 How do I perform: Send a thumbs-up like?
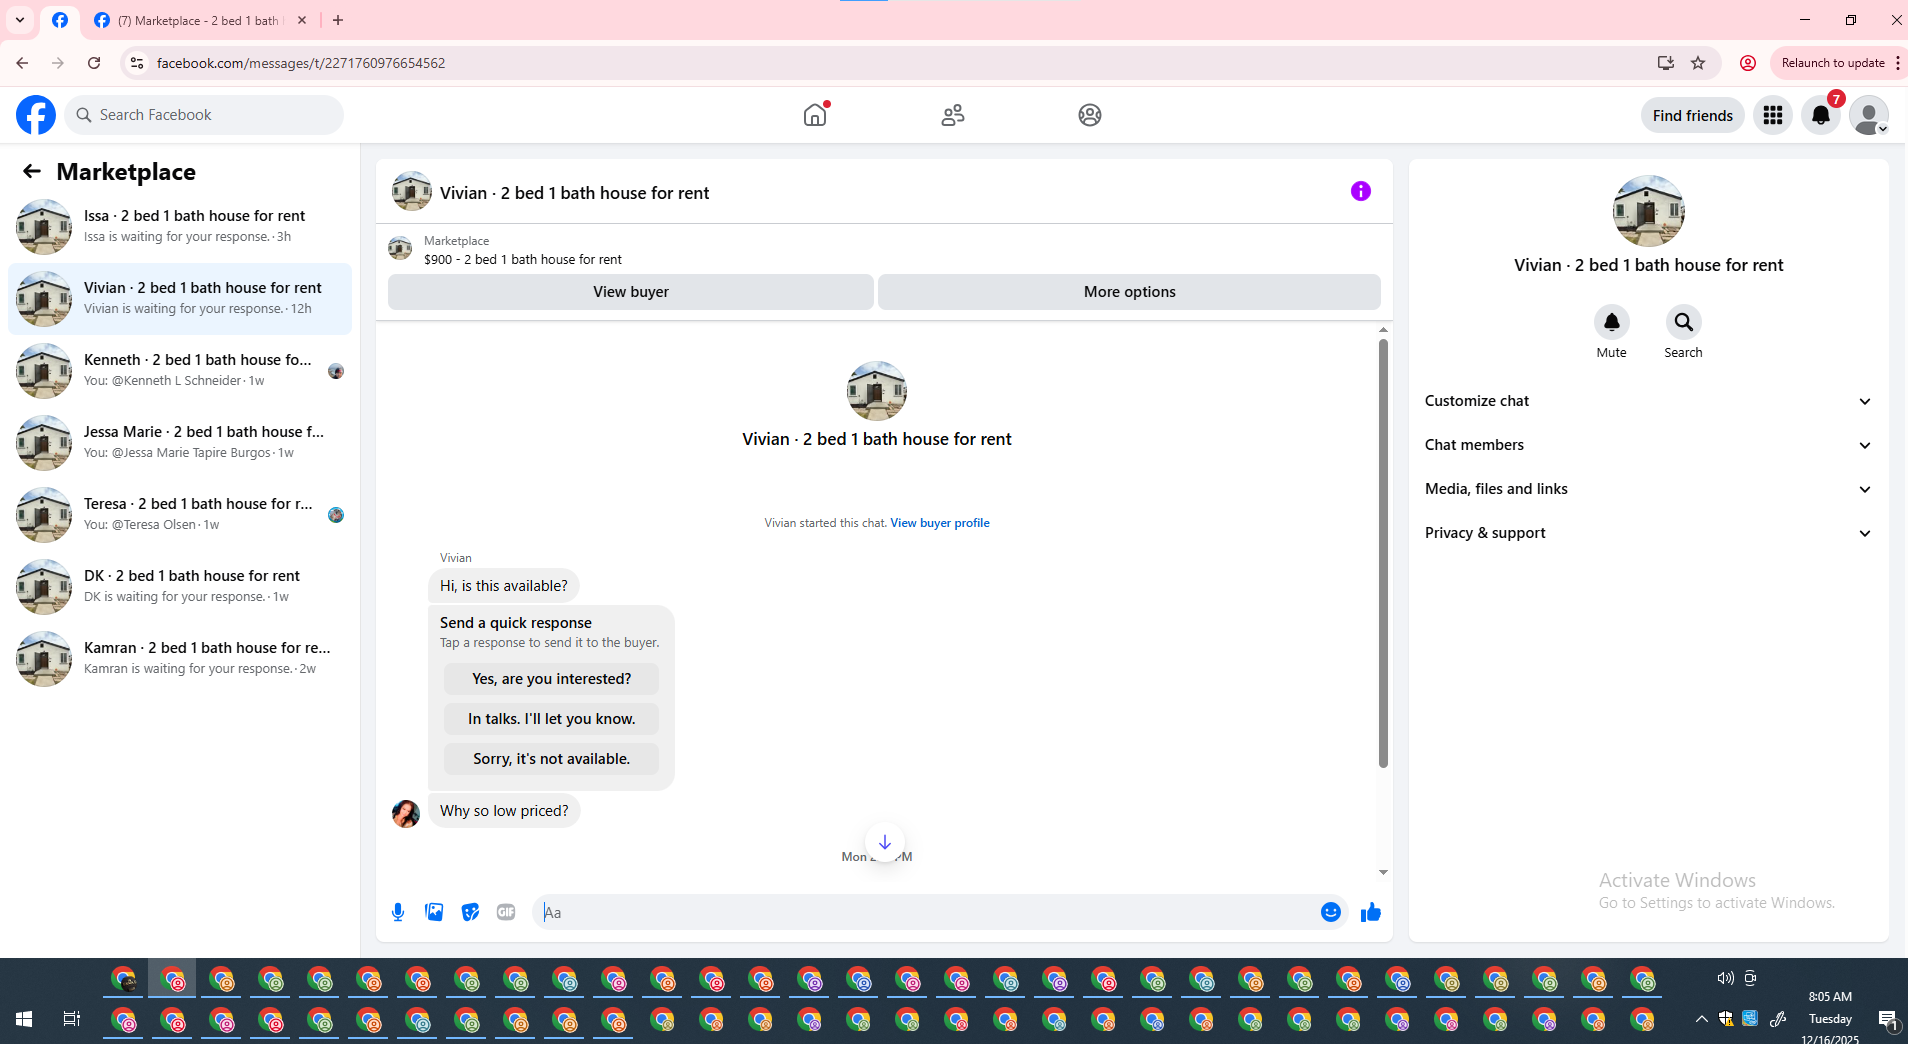pos(1371,912)
